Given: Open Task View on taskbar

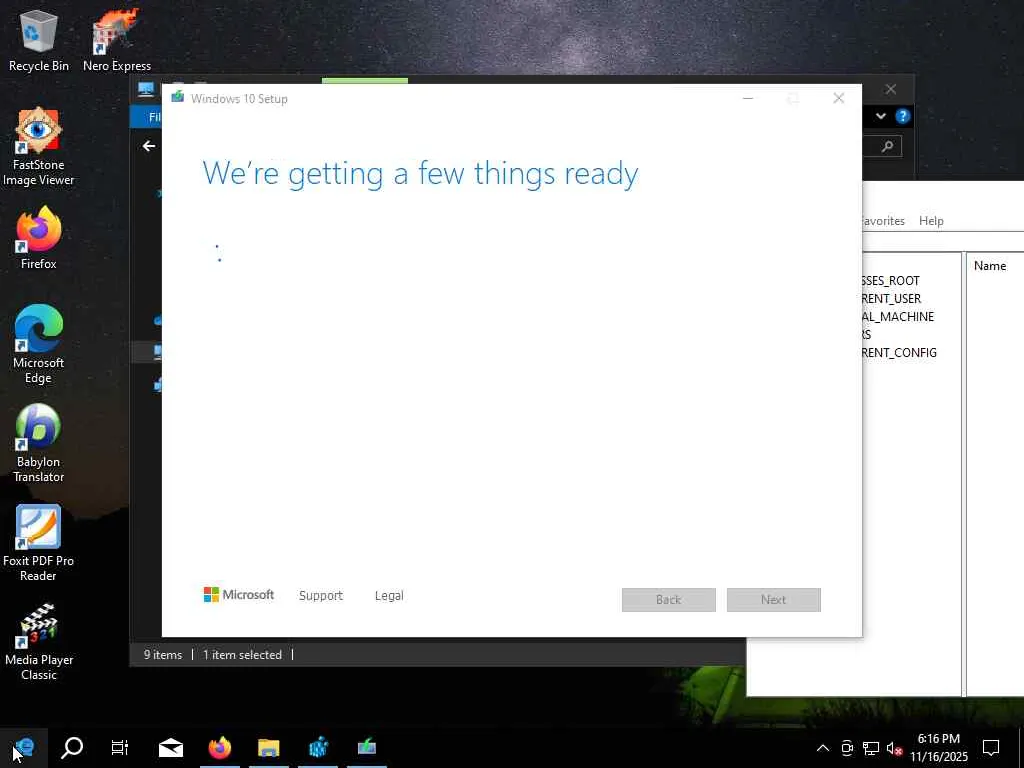Looking at the screenshot, I should click(120, 748).
